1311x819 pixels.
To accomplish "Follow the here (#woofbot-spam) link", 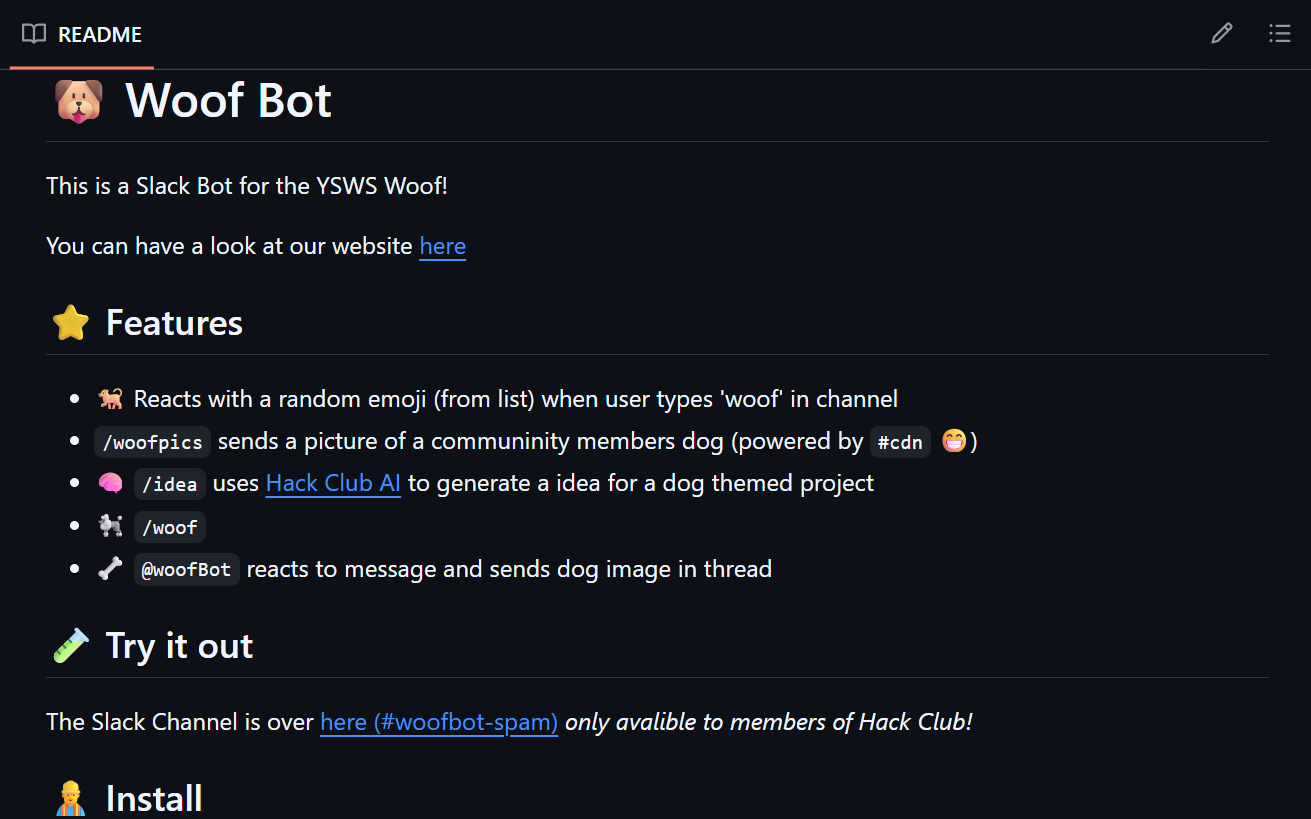I will point(439,722).
